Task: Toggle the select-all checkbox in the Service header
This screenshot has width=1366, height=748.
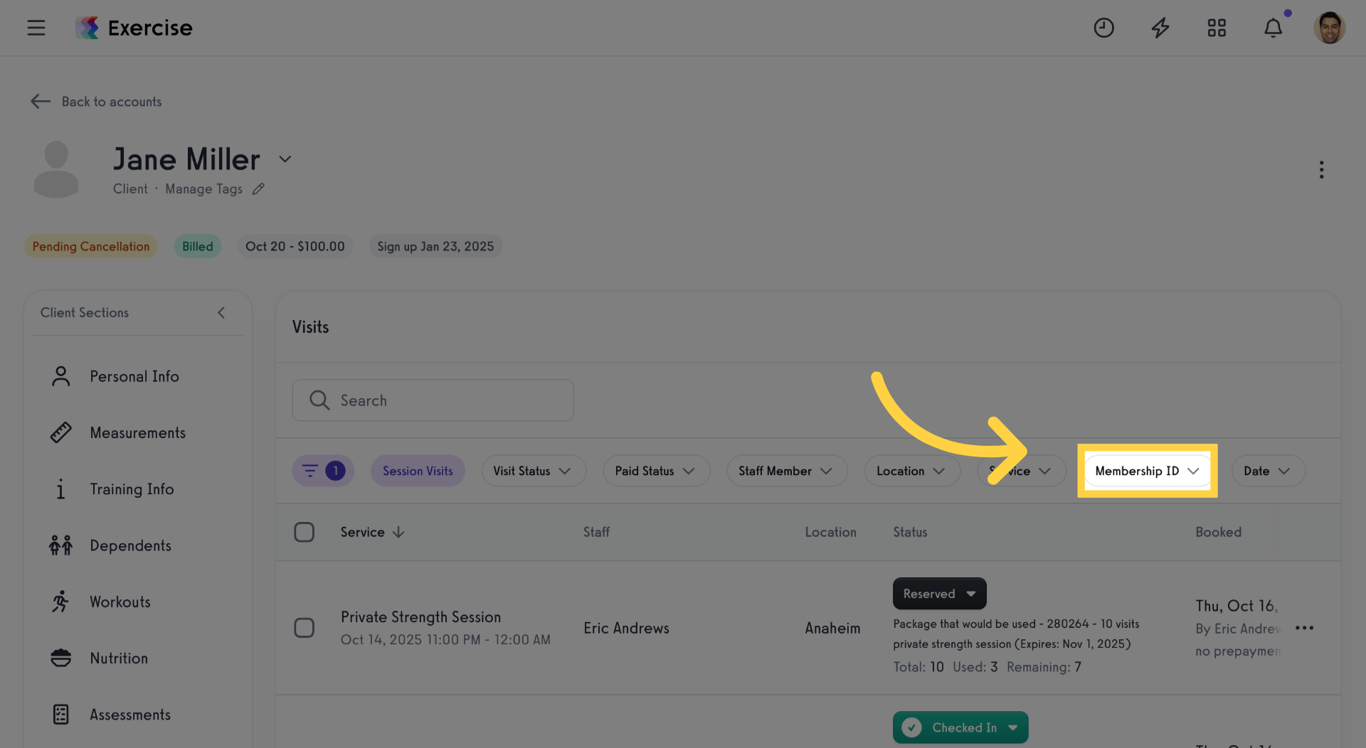Action: pyautogui.click(x=305, y=531)
